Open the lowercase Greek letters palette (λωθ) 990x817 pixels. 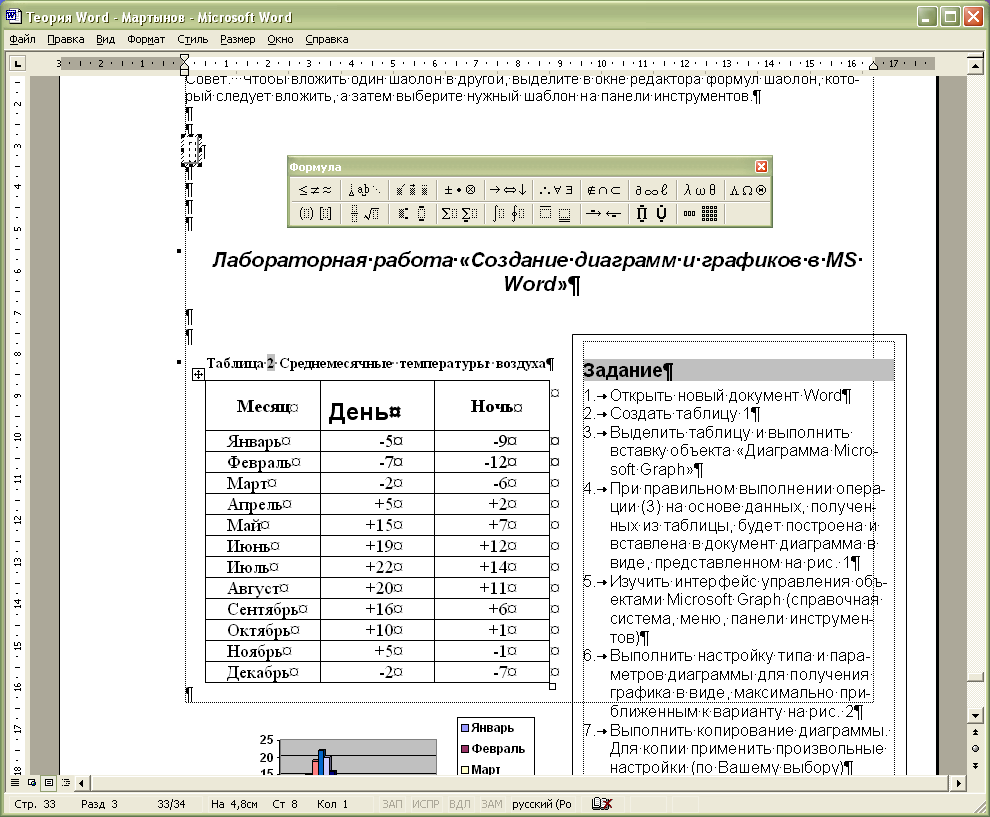tap(700, 190)
